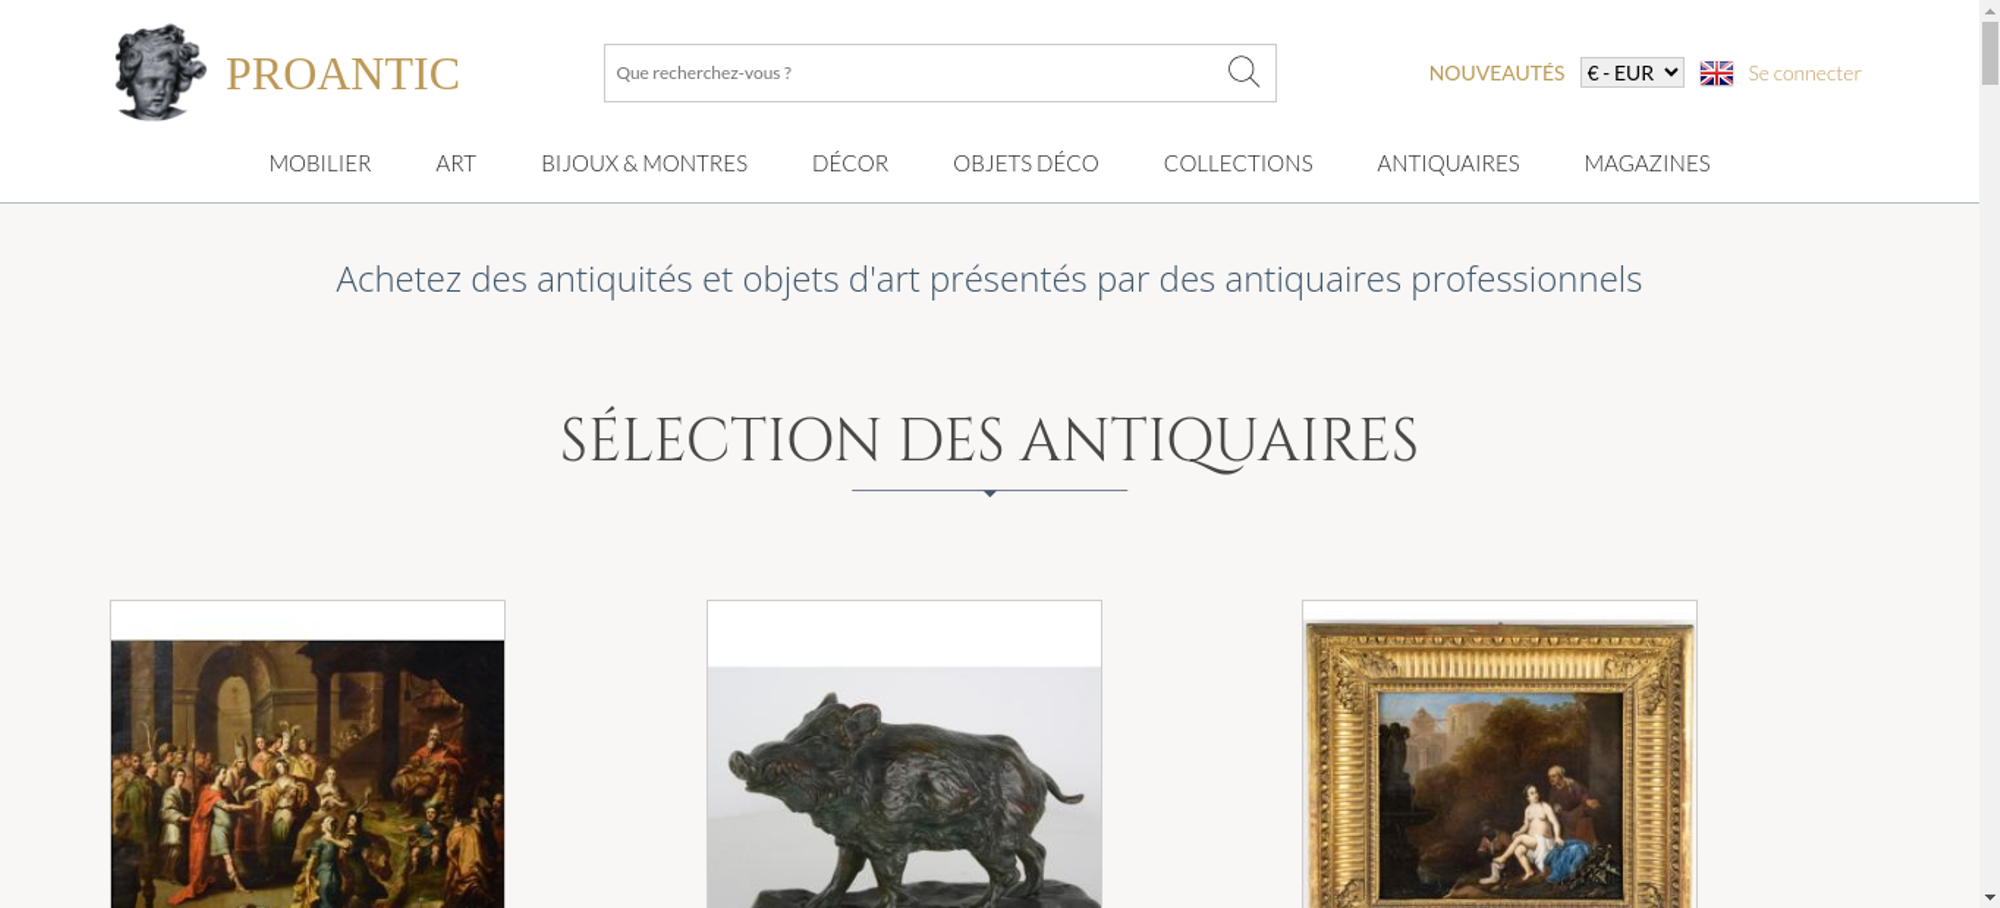This screenshot has height=908, width=2000.
Task: Open the € - EUR currency dropdown
Action: point(1631,73)
